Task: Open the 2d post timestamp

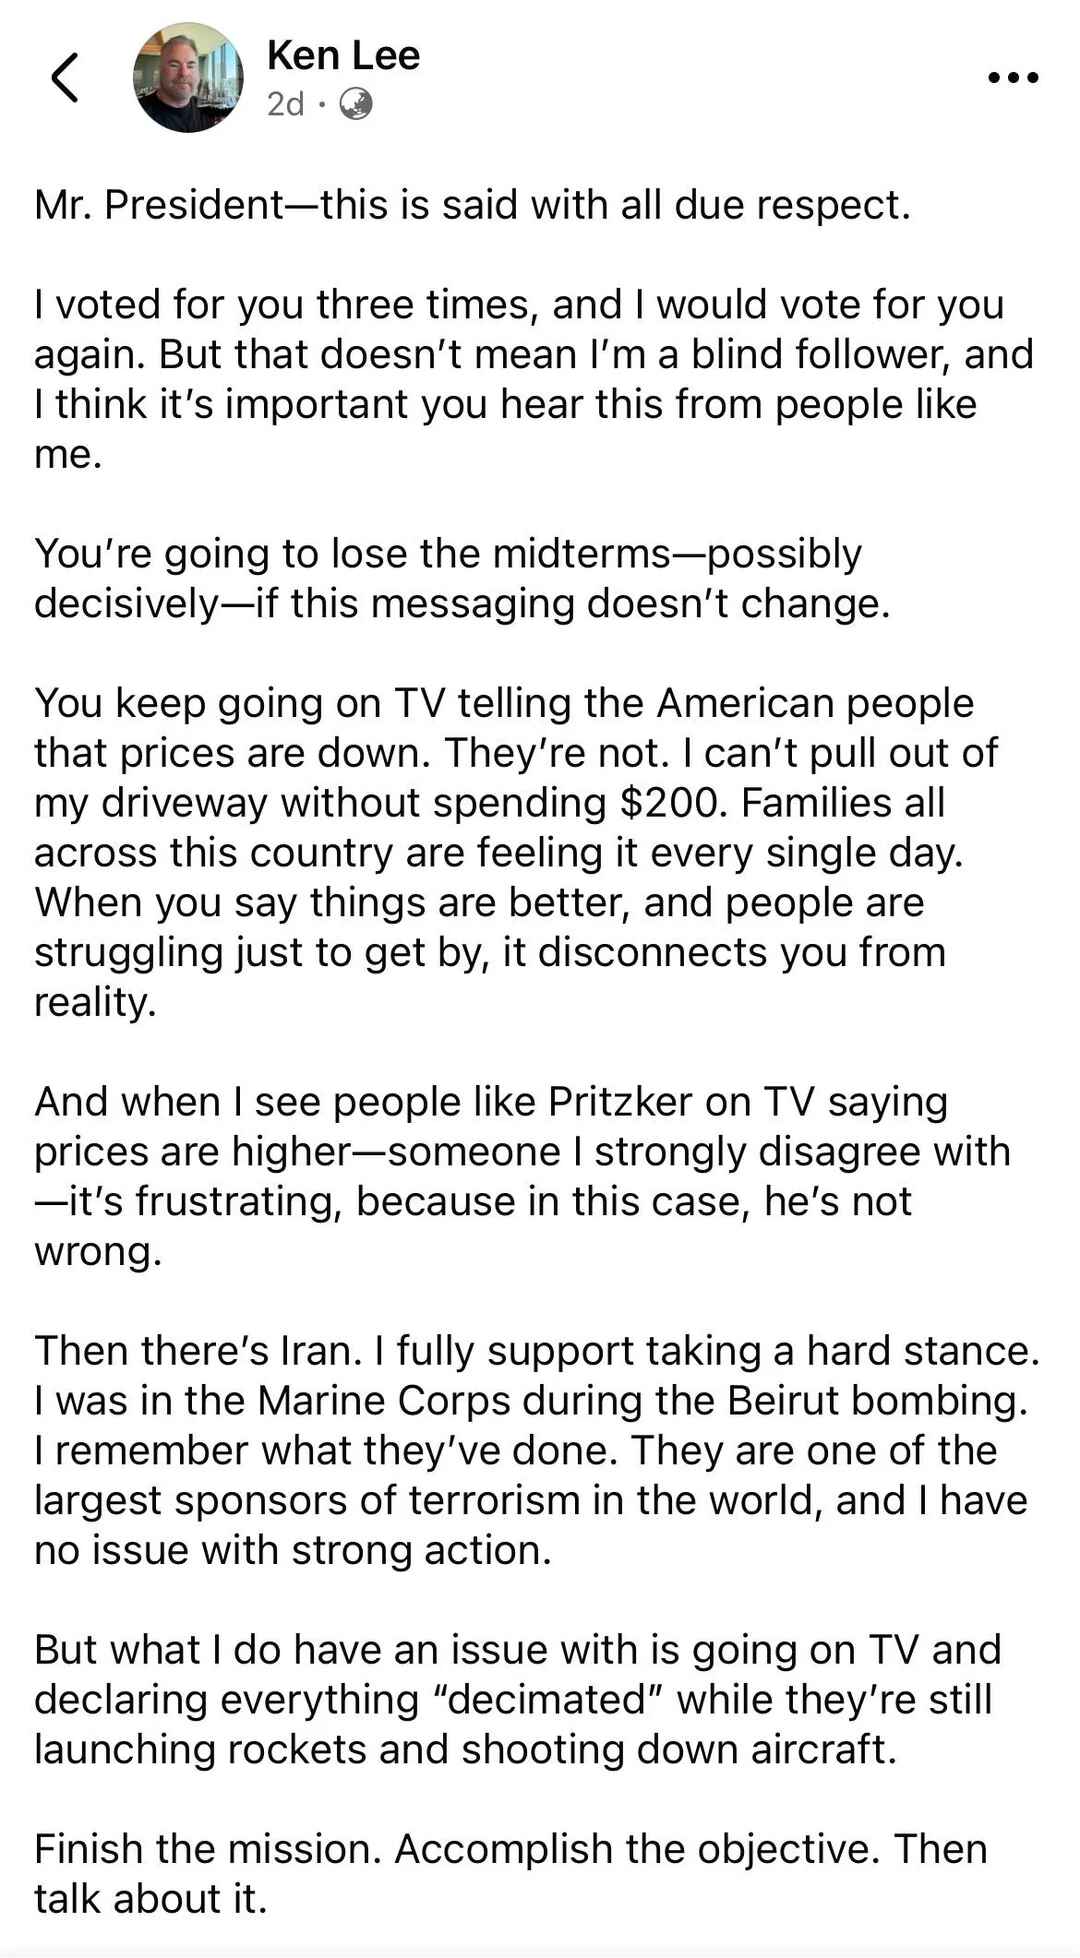Action: [x=285, y=104]
